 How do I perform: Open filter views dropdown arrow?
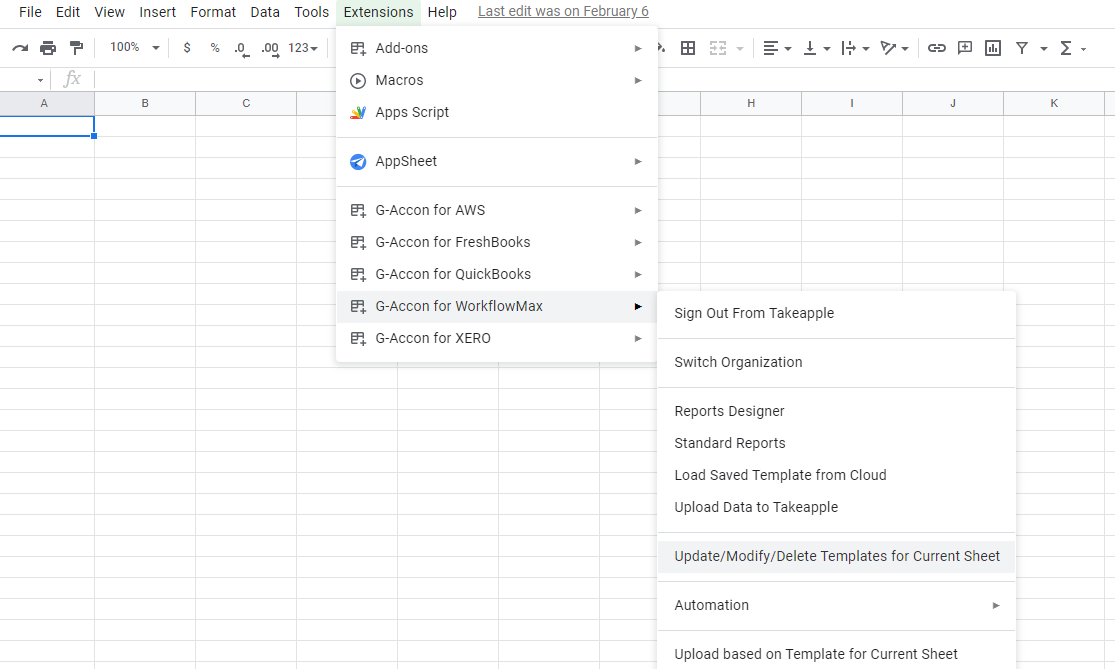[x=1044, y=48]
